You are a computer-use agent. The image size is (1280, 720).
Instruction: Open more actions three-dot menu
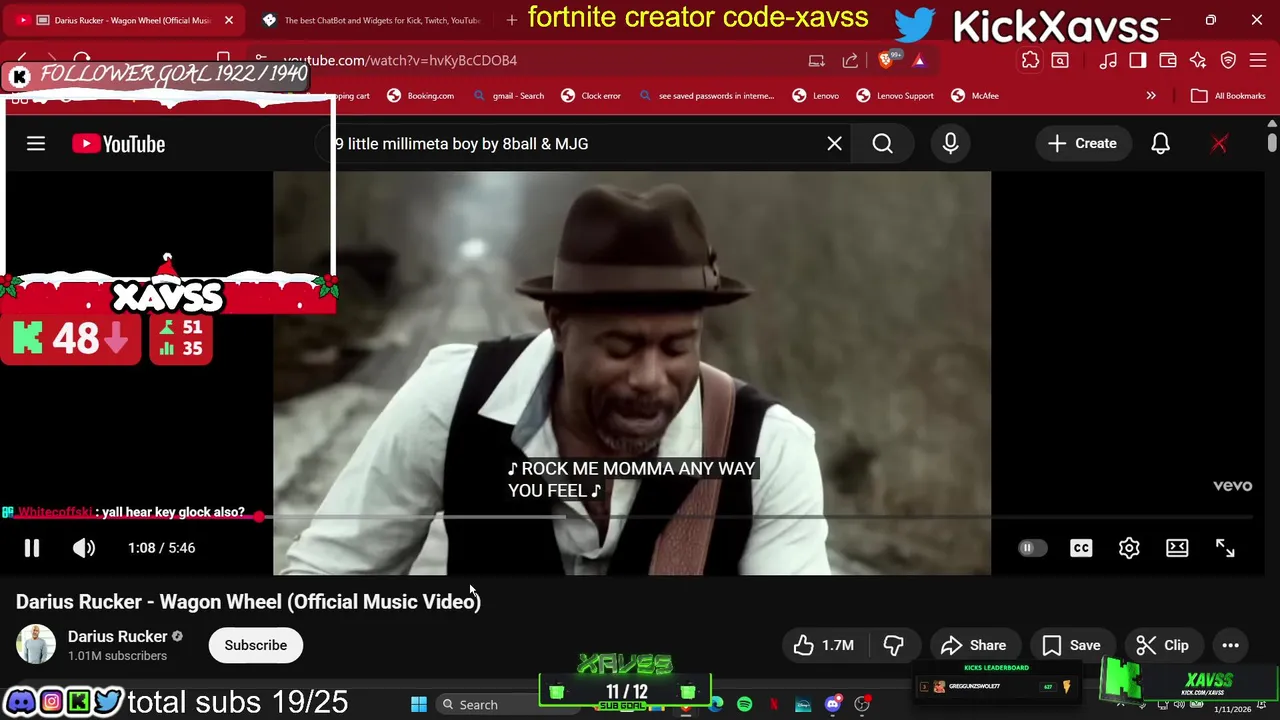pos(1230,645)
